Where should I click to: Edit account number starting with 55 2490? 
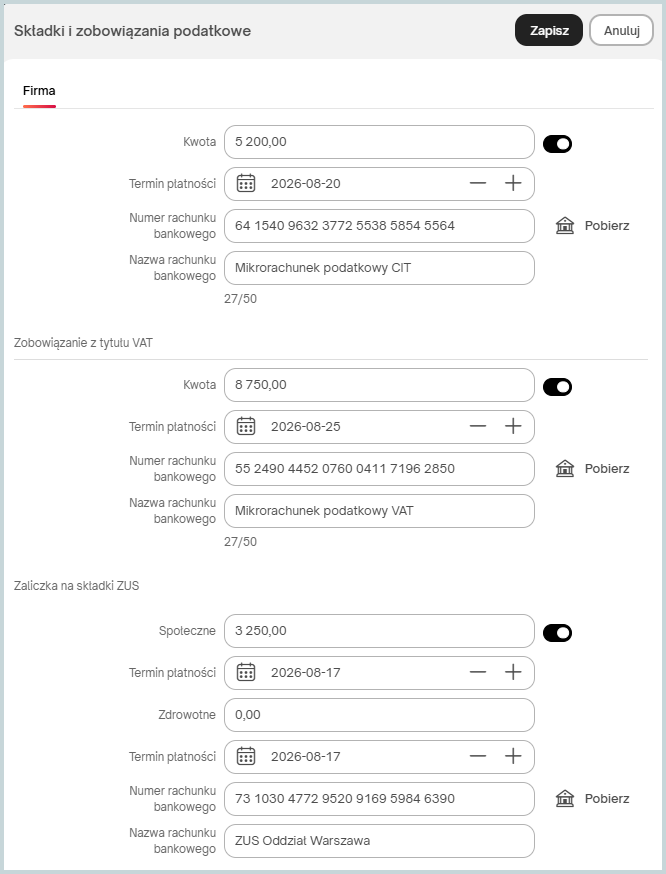pos(379,469)
